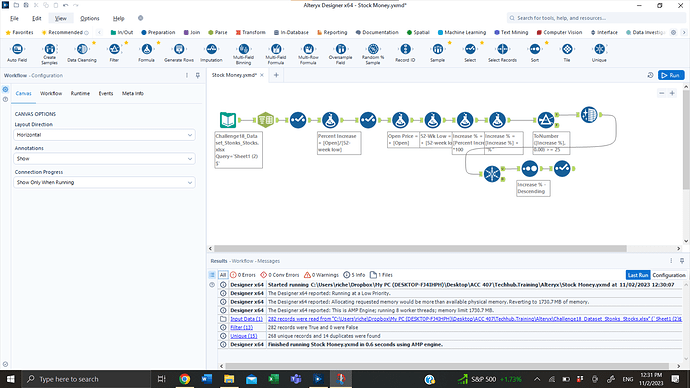Click the Filter node on canvas
Viewport: 690px width, 388px height.
546,120
